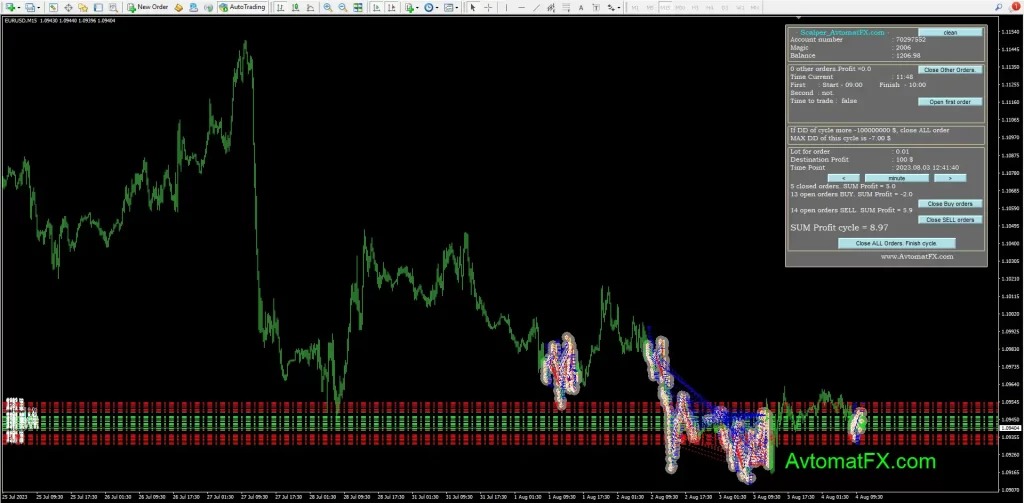The width and height of the screenshot is (1024, 503).
Task: Switch to H4 timeframe
Action: click(x=710, y=7)
